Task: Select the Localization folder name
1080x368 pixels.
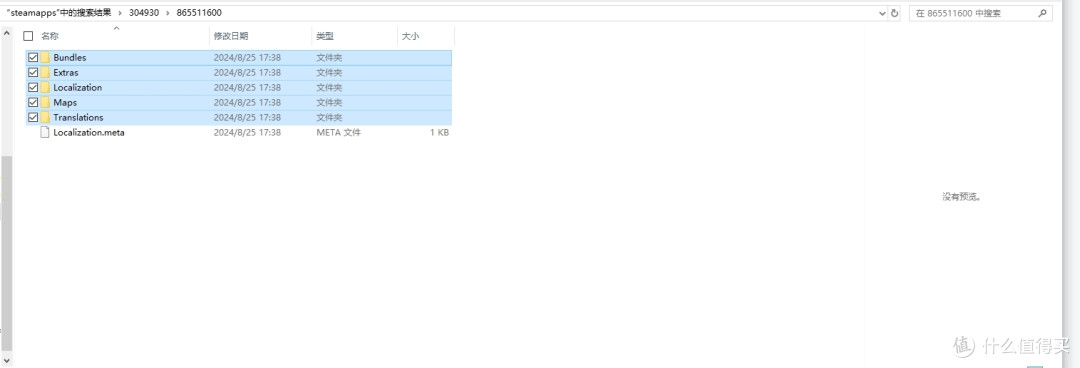Action: (x=78, y=88)
